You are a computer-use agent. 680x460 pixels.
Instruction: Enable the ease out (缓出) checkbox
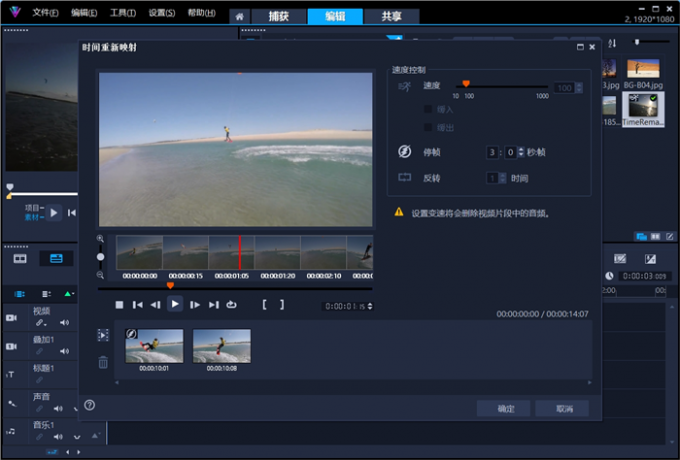[428, 127]
